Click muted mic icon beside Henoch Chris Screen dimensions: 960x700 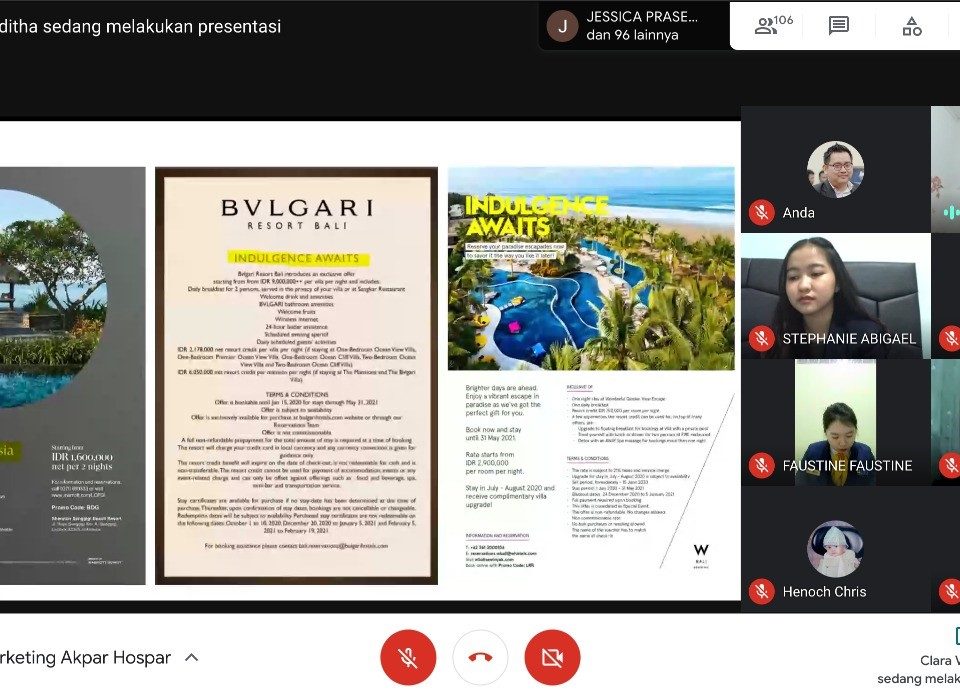click(x=762, y=592)
